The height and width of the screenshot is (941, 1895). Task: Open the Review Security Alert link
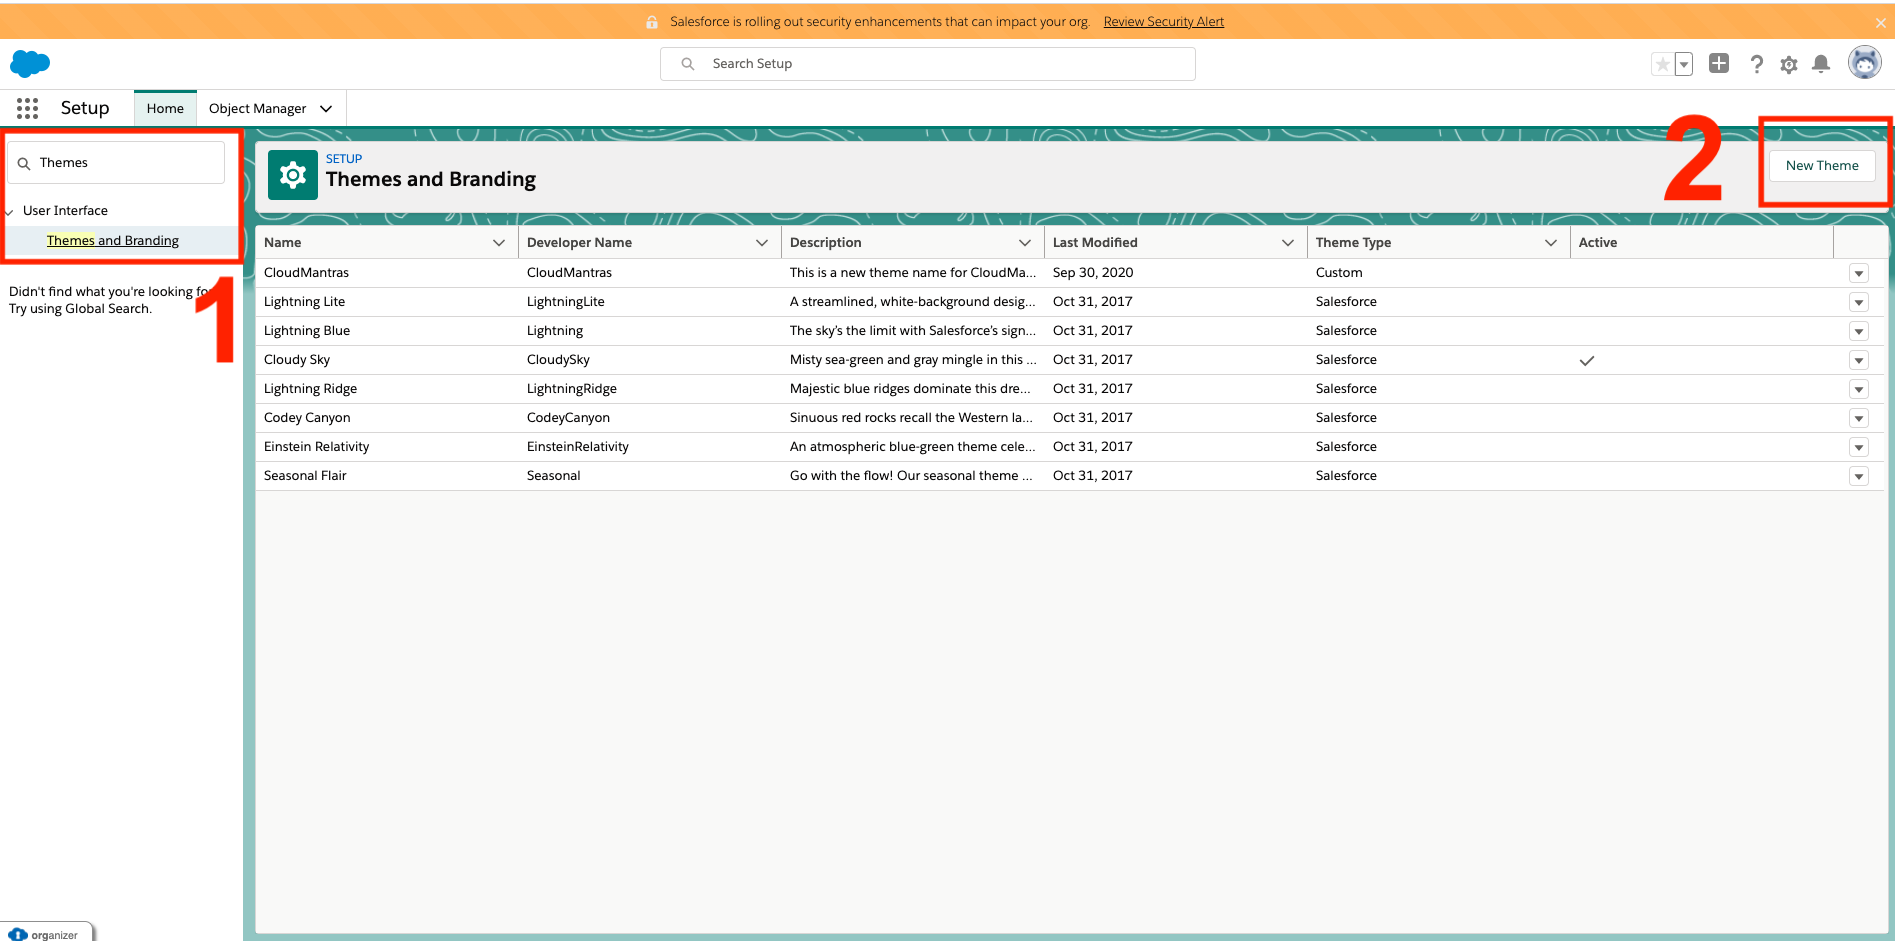pyautogui.click(x=1163, y=21)
